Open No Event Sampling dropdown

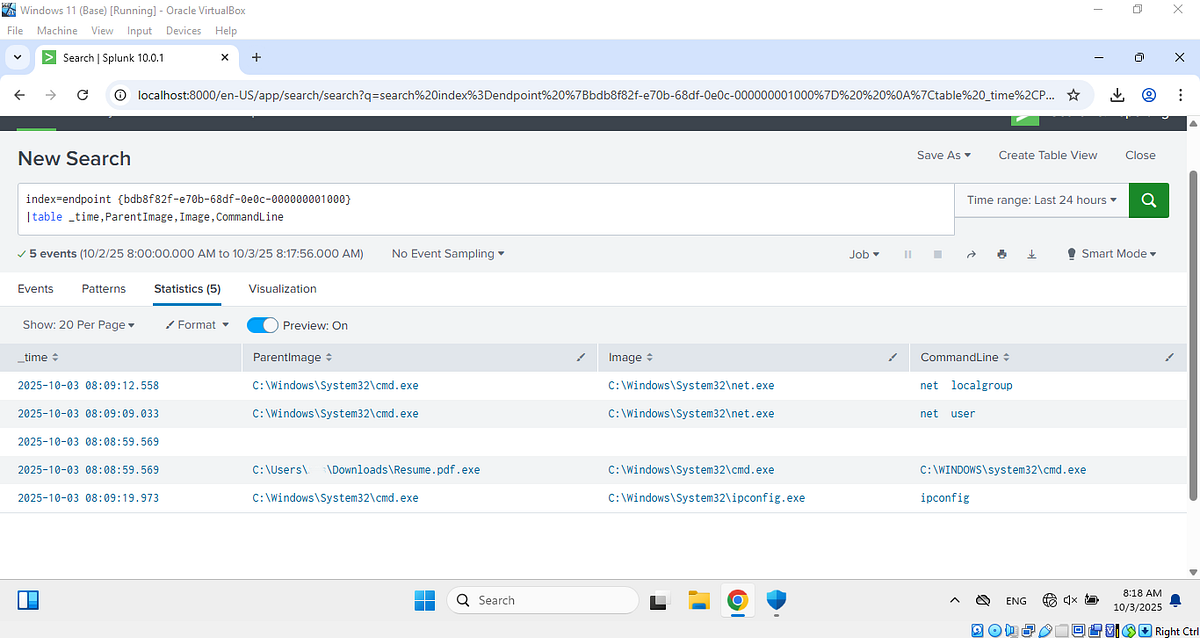(x=448, y=254)
